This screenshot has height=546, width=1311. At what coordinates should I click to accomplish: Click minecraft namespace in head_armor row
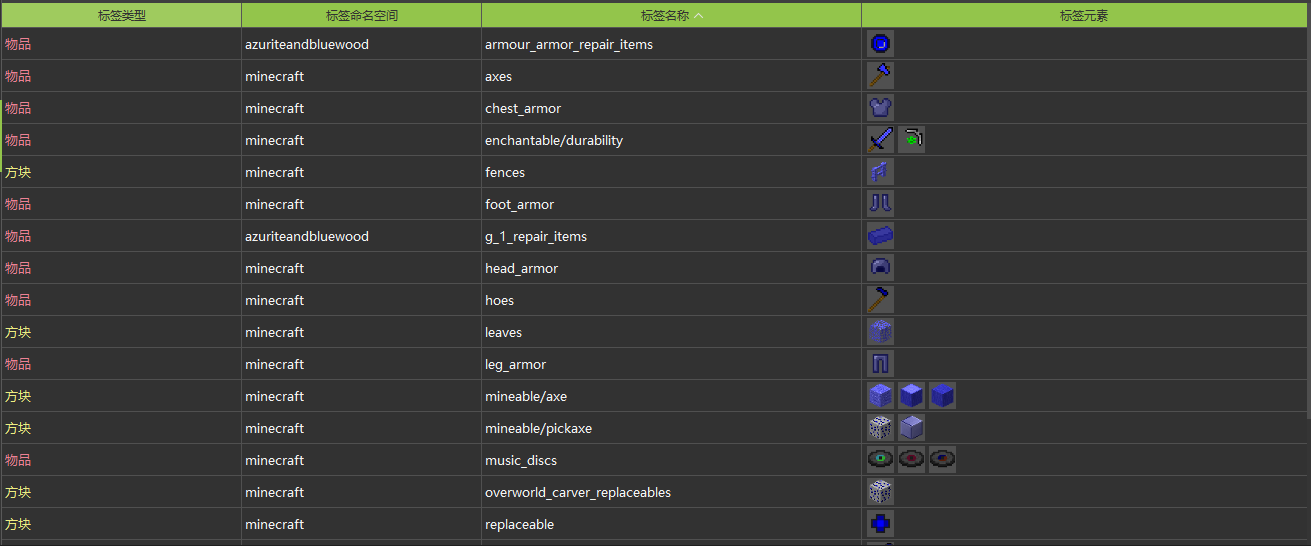275,268
